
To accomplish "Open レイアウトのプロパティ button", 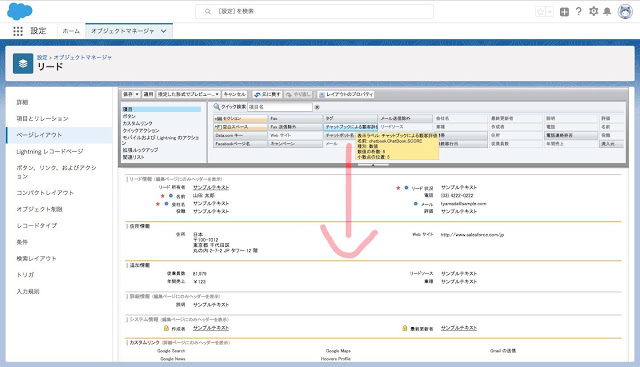I will click(346, 94).
